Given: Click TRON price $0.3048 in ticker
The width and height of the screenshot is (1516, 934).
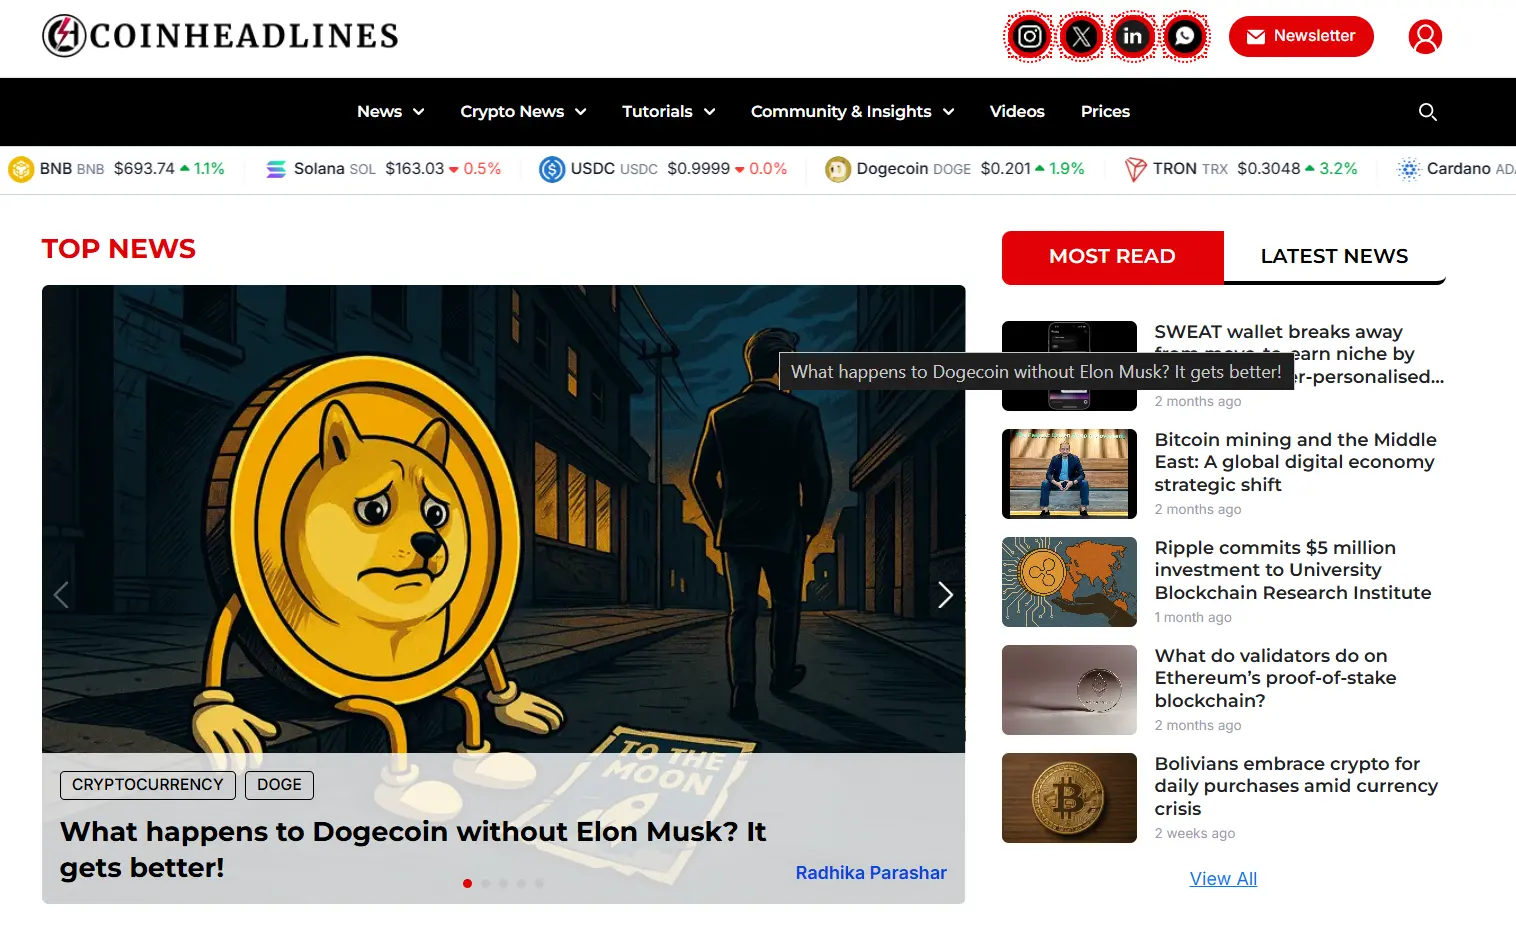Looking at the screenshot, I should pos(1268,169).
